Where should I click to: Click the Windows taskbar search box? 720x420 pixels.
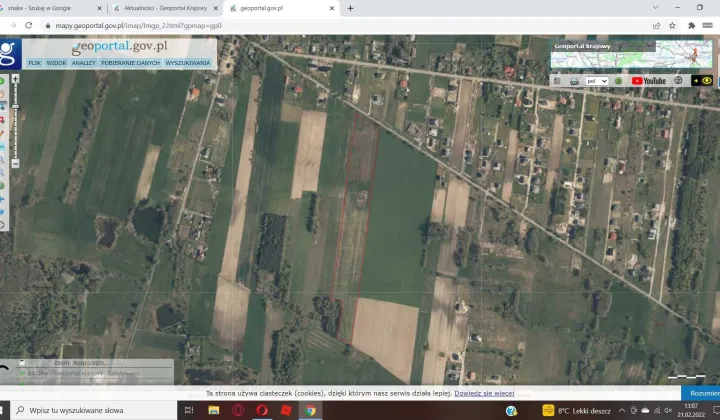(x=94, y=410)
